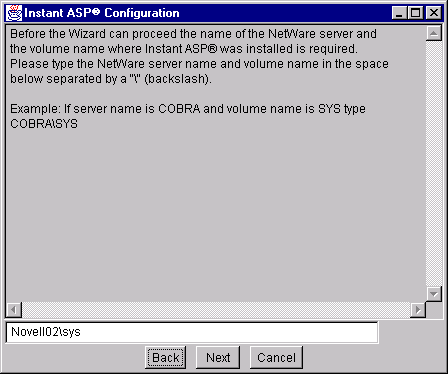The width and height of the screenshot is (448, 374).
Task: Click the line starting "Before the Wizard can proceed"
Action: (193, 34)
